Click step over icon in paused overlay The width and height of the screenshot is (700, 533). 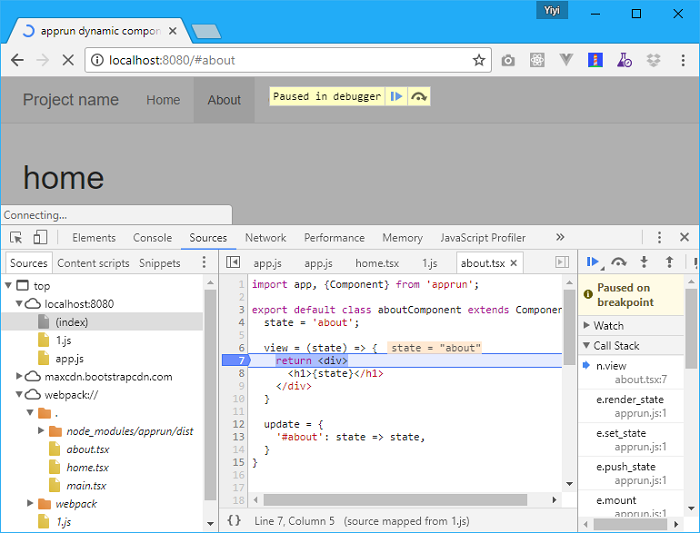[419, 97]
